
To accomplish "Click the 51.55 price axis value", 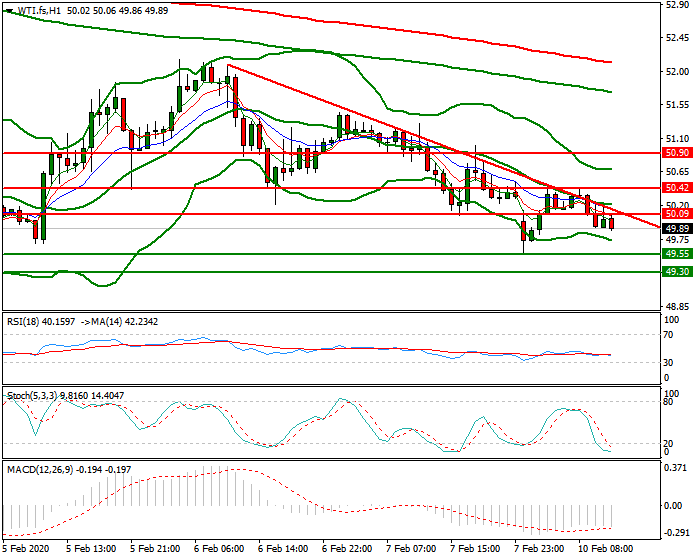I will click(x=677, y=105).
